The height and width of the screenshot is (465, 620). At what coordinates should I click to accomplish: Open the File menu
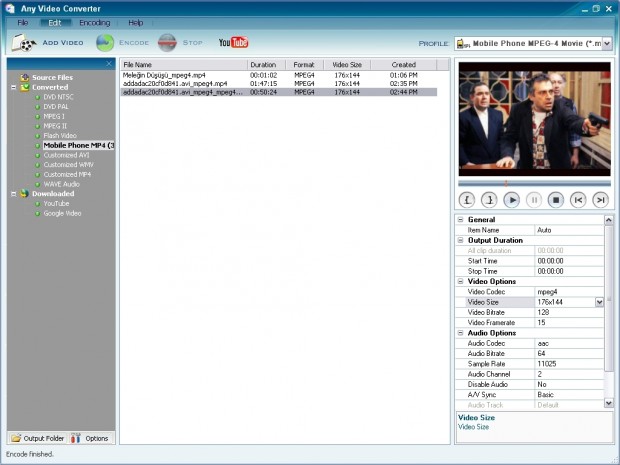[x=23, y=23]
